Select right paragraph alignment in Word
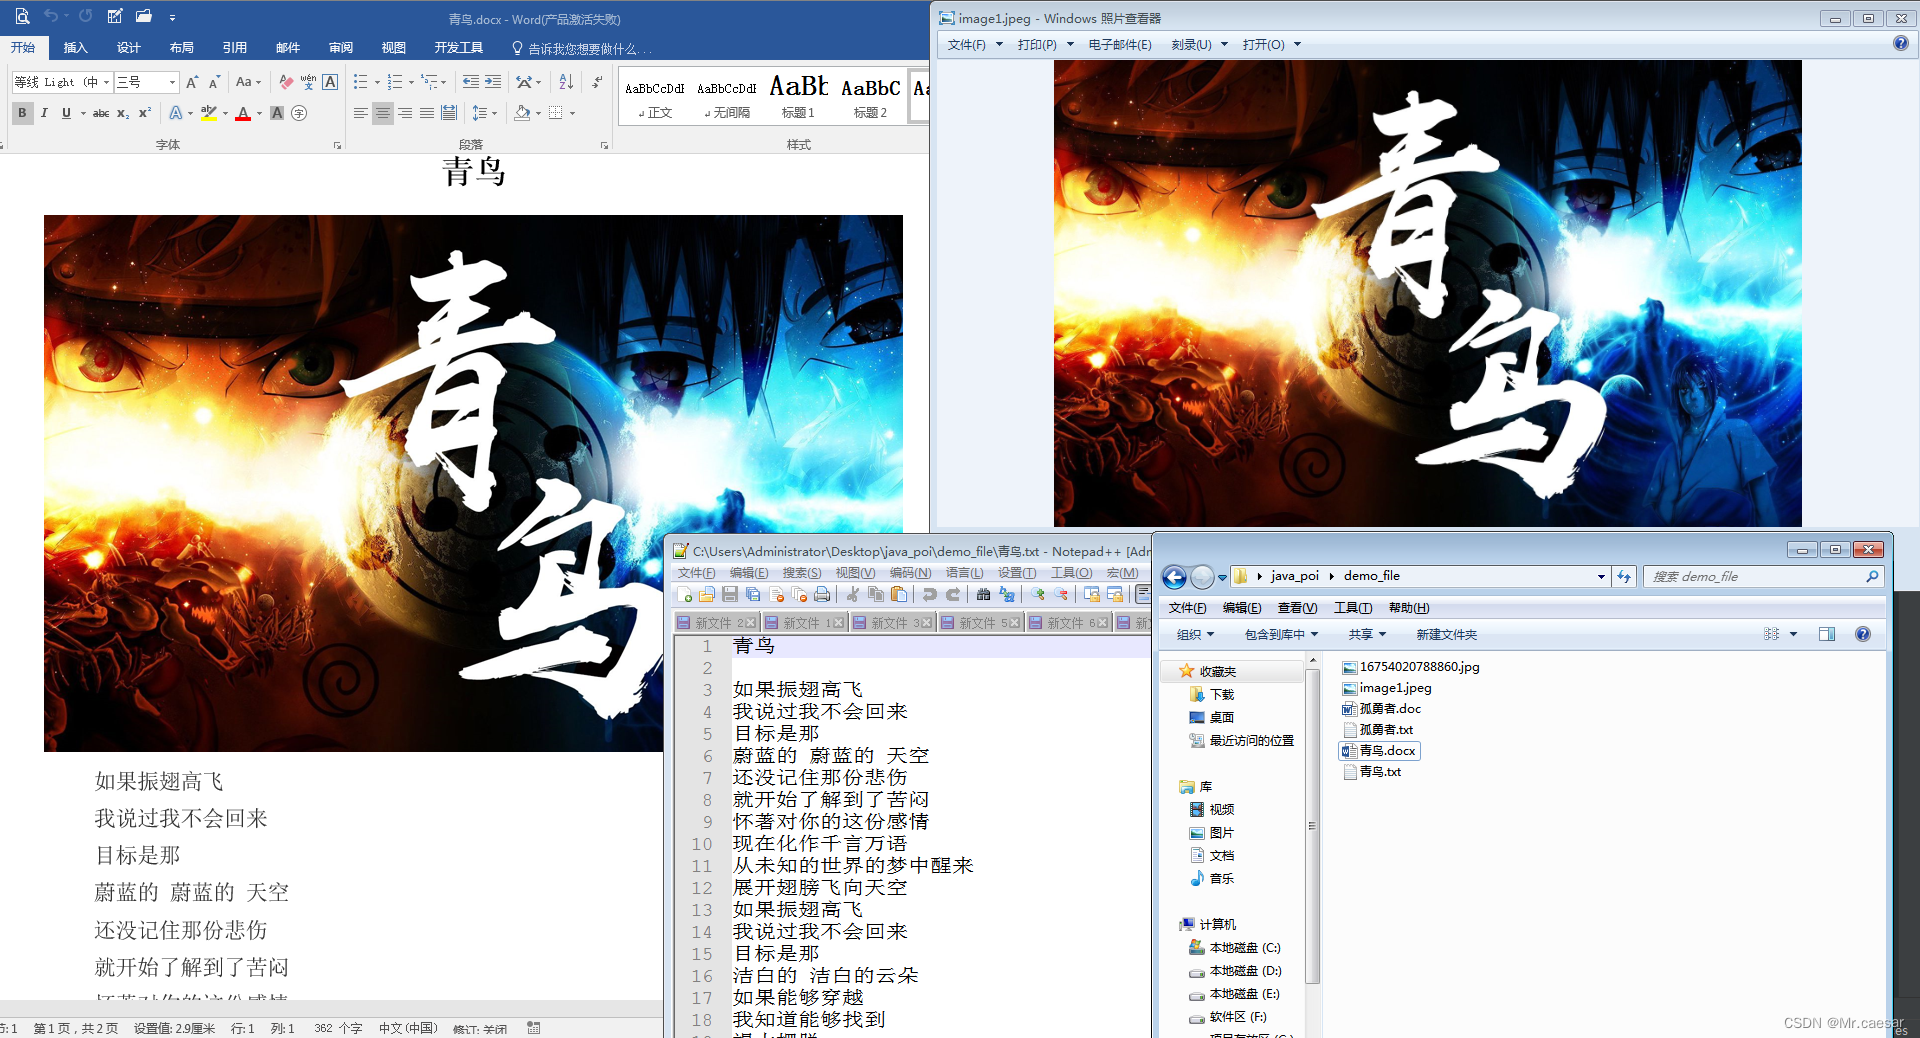The width and height of the screenshot is (1920, 1038). click(405, 113)
